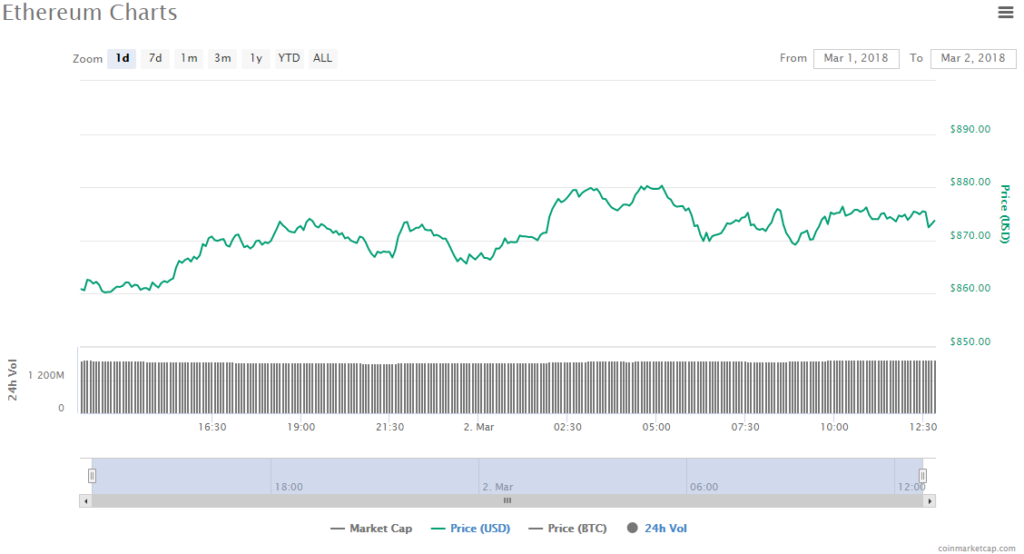Toggle the Price (USD) series
The image size is (1024, 554).
click(469, 528)
